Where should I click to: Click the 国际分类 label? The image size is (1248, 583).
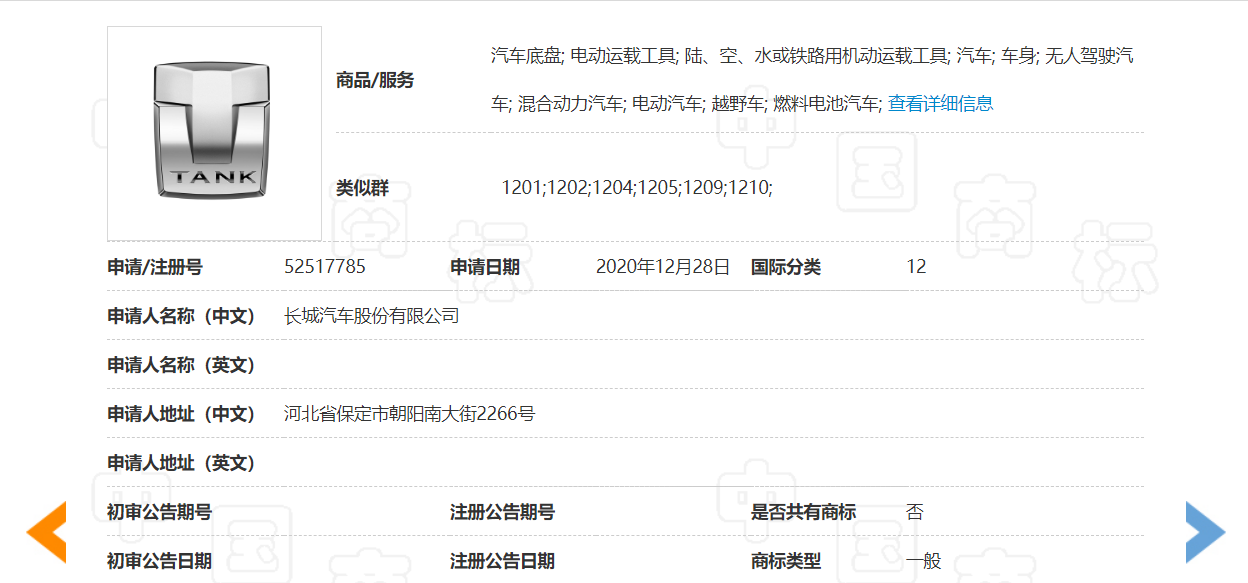786,267
